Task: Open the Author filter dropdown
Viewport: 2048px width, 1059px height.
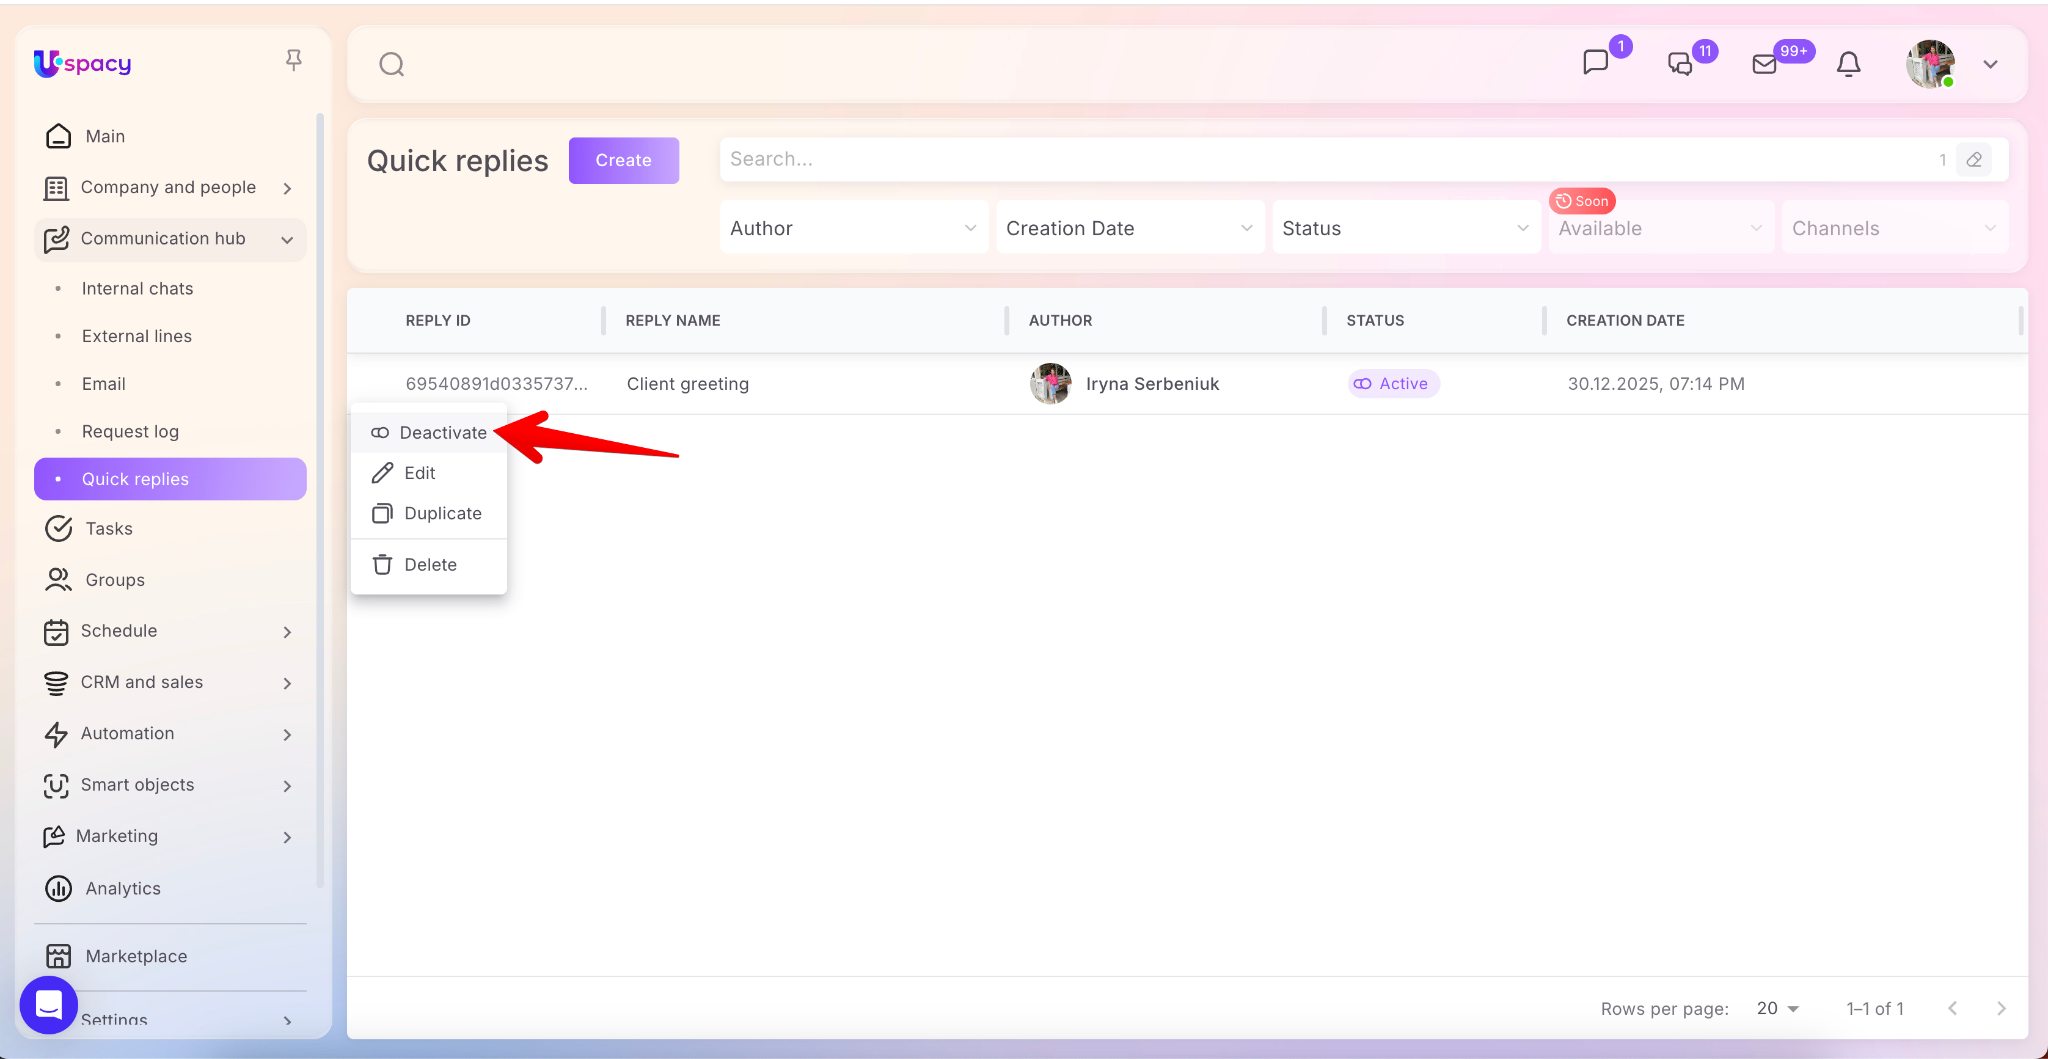Action: point(853,228)
